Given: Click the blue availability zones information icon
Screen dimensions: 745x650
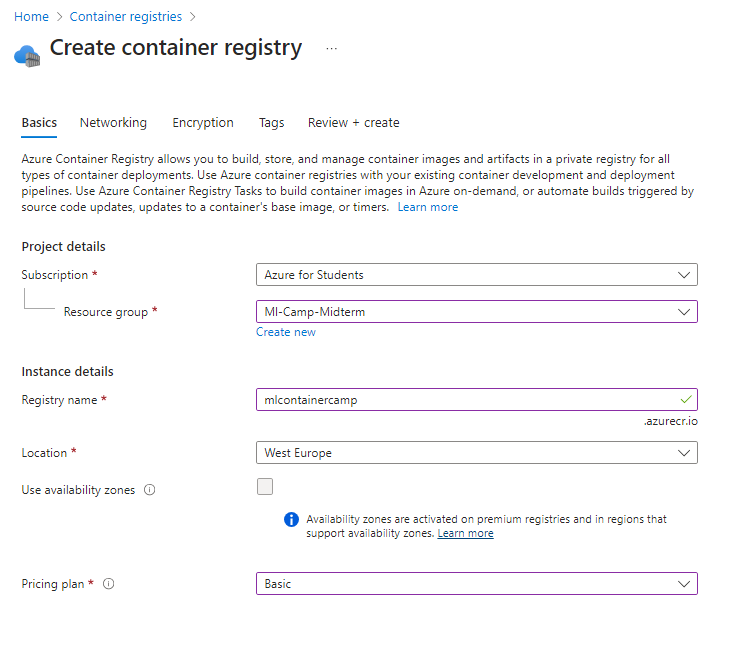Looking at the screenshot, I should (291, 519).
